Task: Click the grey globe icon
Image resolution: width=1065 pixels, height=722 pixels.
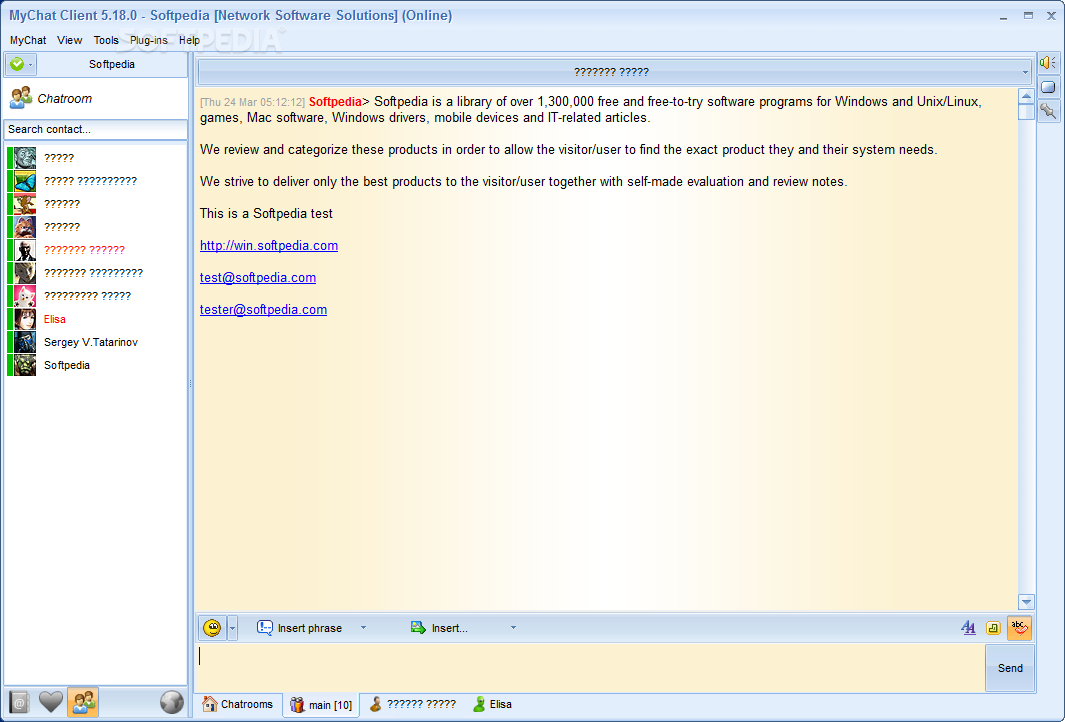Action: coord(171,702)
